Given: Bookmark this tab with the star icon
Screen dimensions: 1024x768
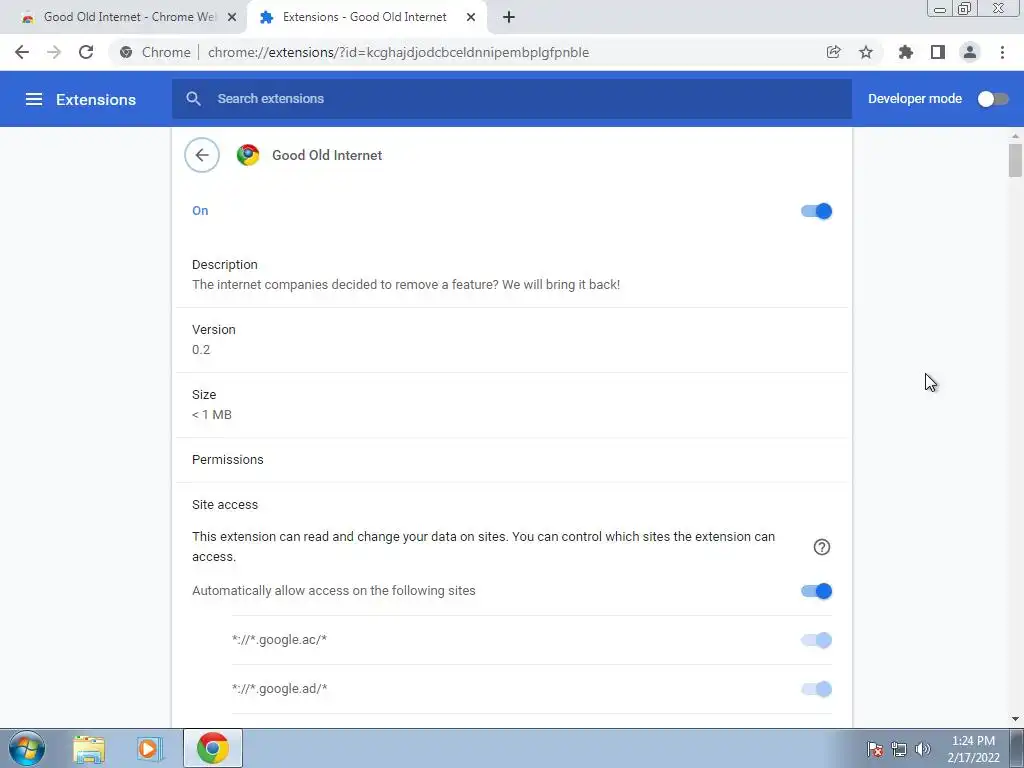Looking at the screenshot, I should tap(866, 52).
